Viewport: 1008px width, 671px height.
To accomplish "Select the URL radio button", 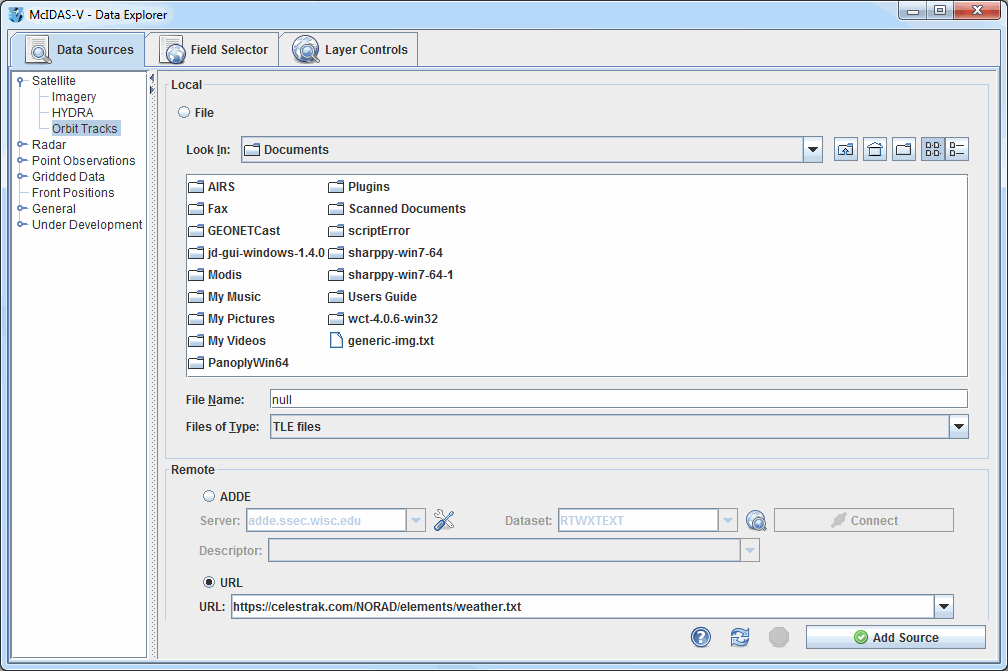I will pyautogui.click(x=209, y=582).
